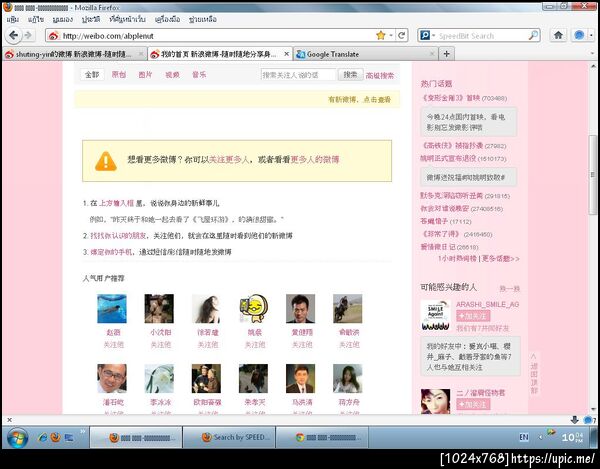
Task: Select the 全部 filter tab
Action: click(x=92, y=75)
